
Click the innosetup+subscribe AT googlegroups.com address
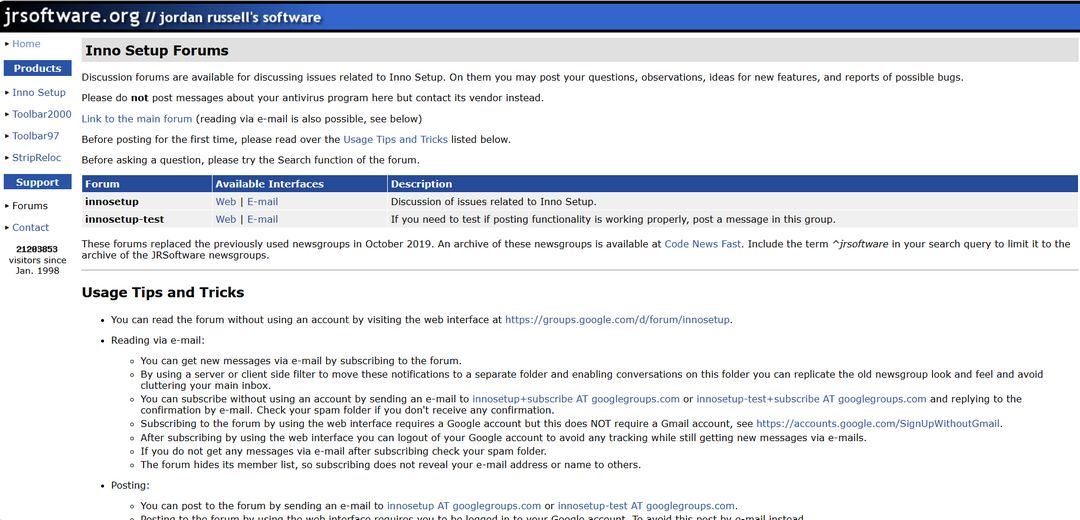point(576,399)
